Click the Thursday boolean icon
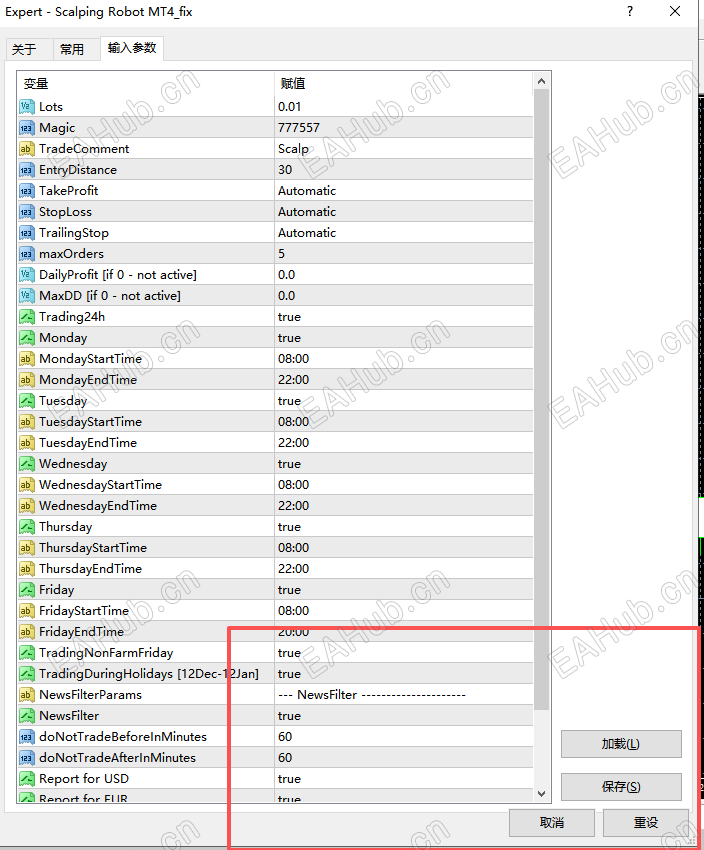 pyautogui.click(x=27, y=527)
